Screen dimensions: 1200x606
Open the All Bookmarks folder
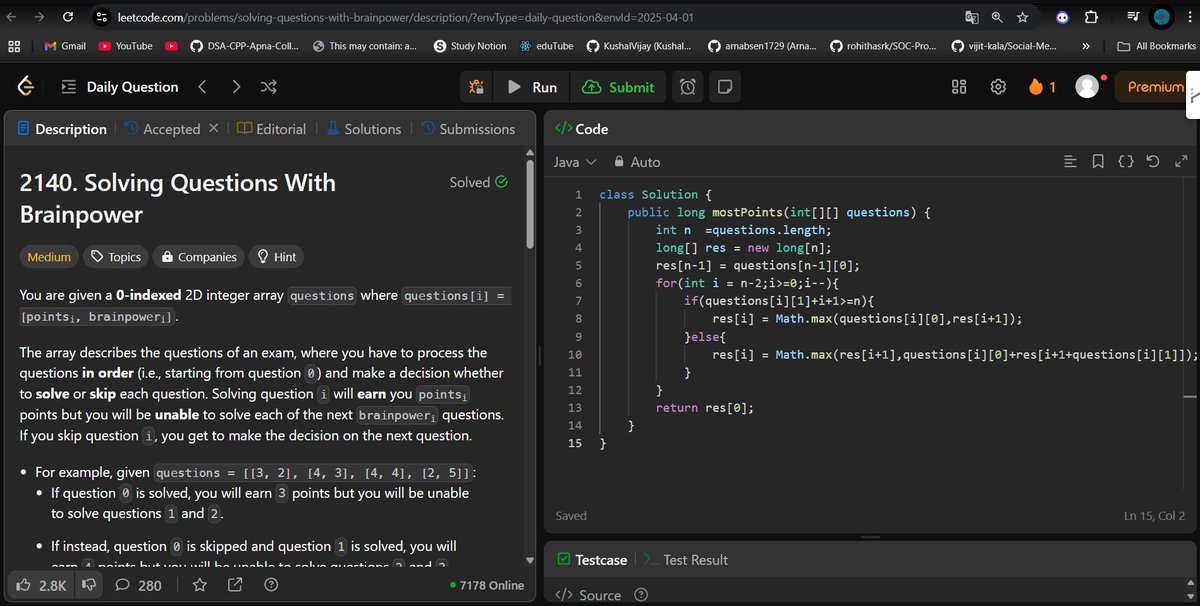1156,46
